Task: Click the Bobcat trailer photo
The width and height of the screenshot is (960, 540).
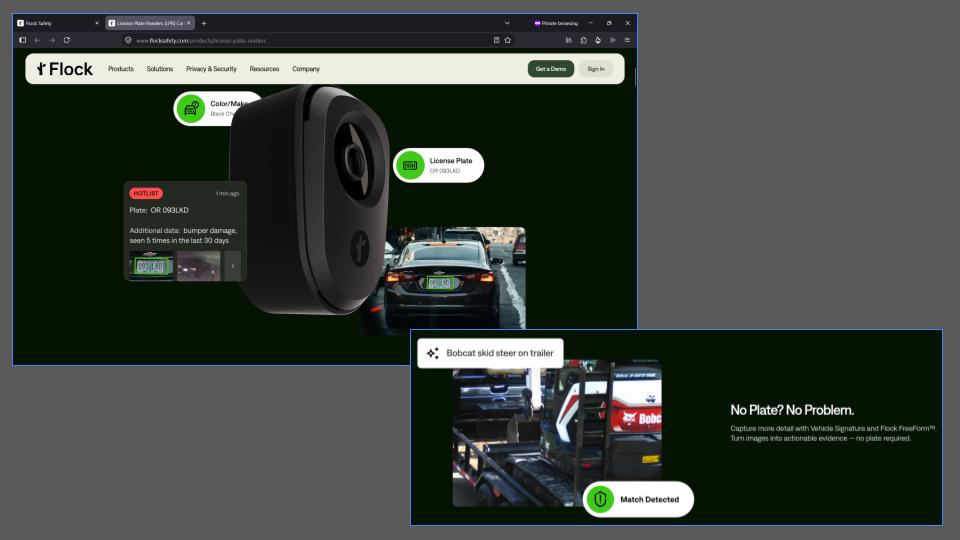Action: point(557,433)
